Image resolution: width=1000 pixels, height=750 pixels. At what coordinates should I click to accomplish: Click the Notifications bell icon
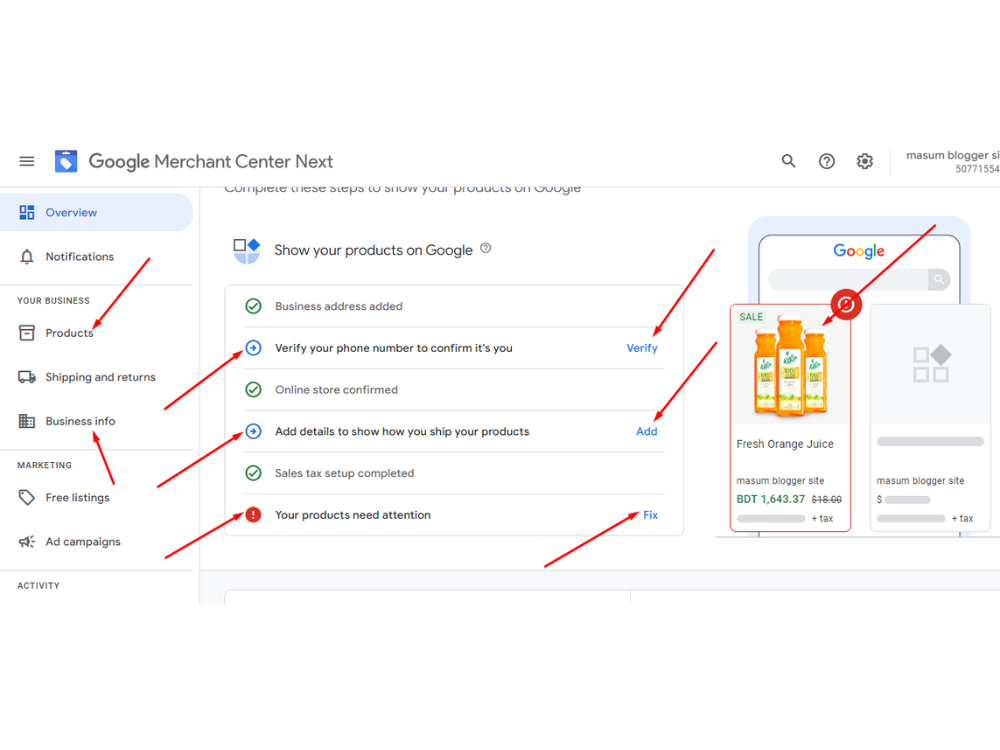coord(27,257)
